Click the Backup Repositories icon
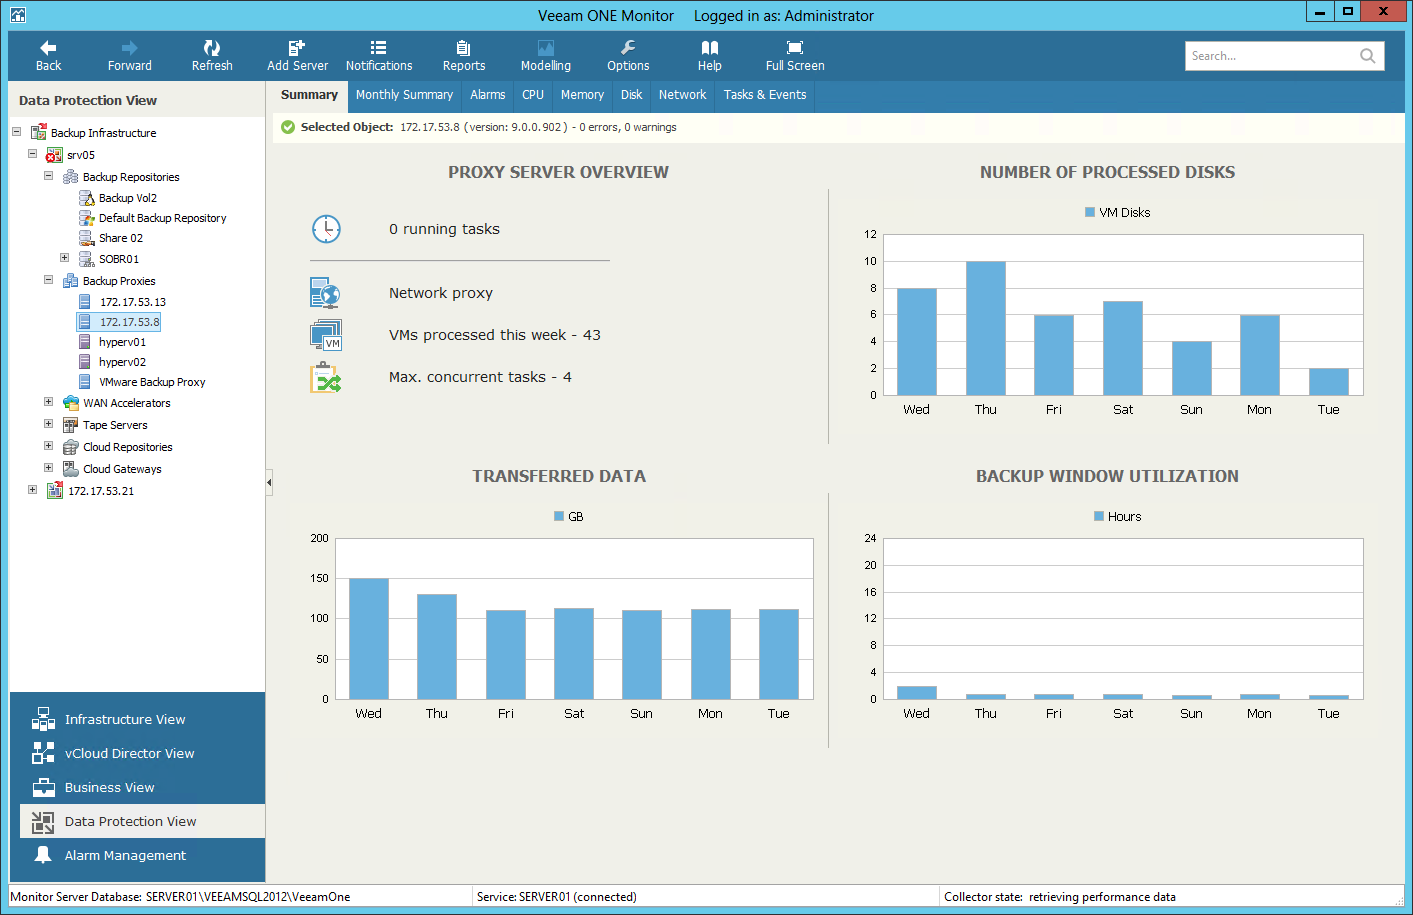 70,177
